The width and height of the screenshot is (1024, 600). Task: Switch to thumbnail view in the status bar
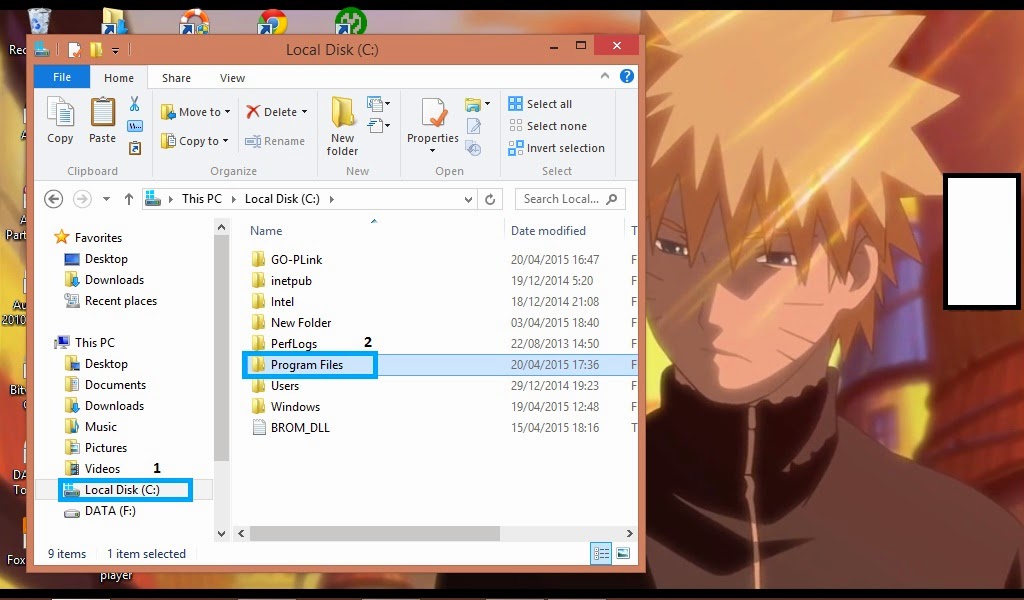click(623, 553)
